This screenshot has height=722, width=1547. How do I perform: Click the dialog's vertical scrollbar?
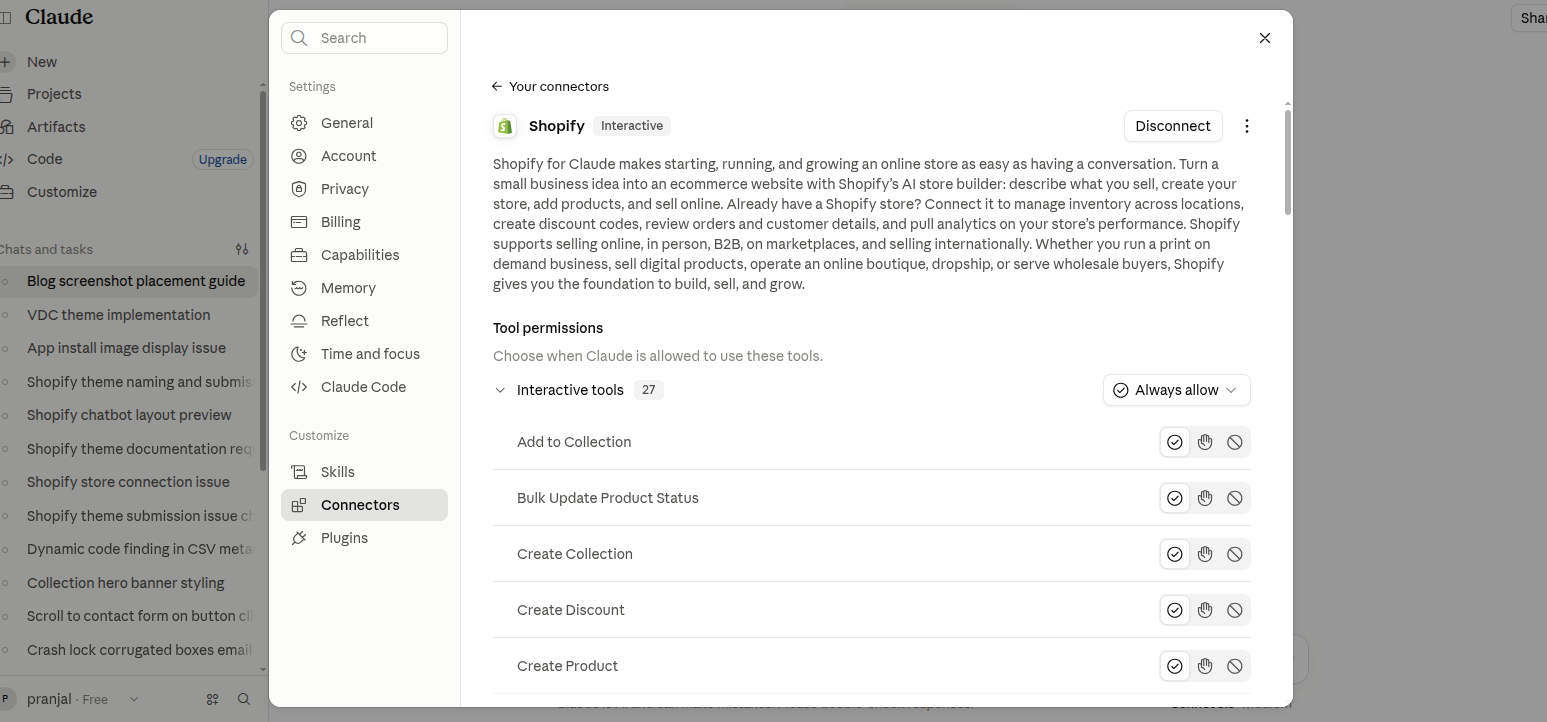point(1288,160)
